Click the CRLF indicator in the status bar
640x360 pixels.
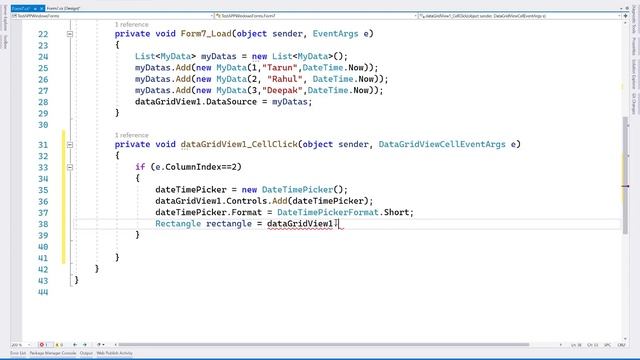tap(621, 345)
